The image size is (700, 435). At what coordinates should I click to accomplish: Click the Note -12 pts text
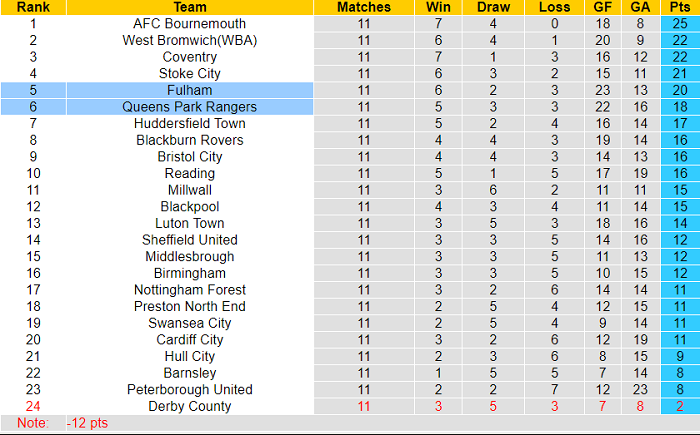[88, 424]
